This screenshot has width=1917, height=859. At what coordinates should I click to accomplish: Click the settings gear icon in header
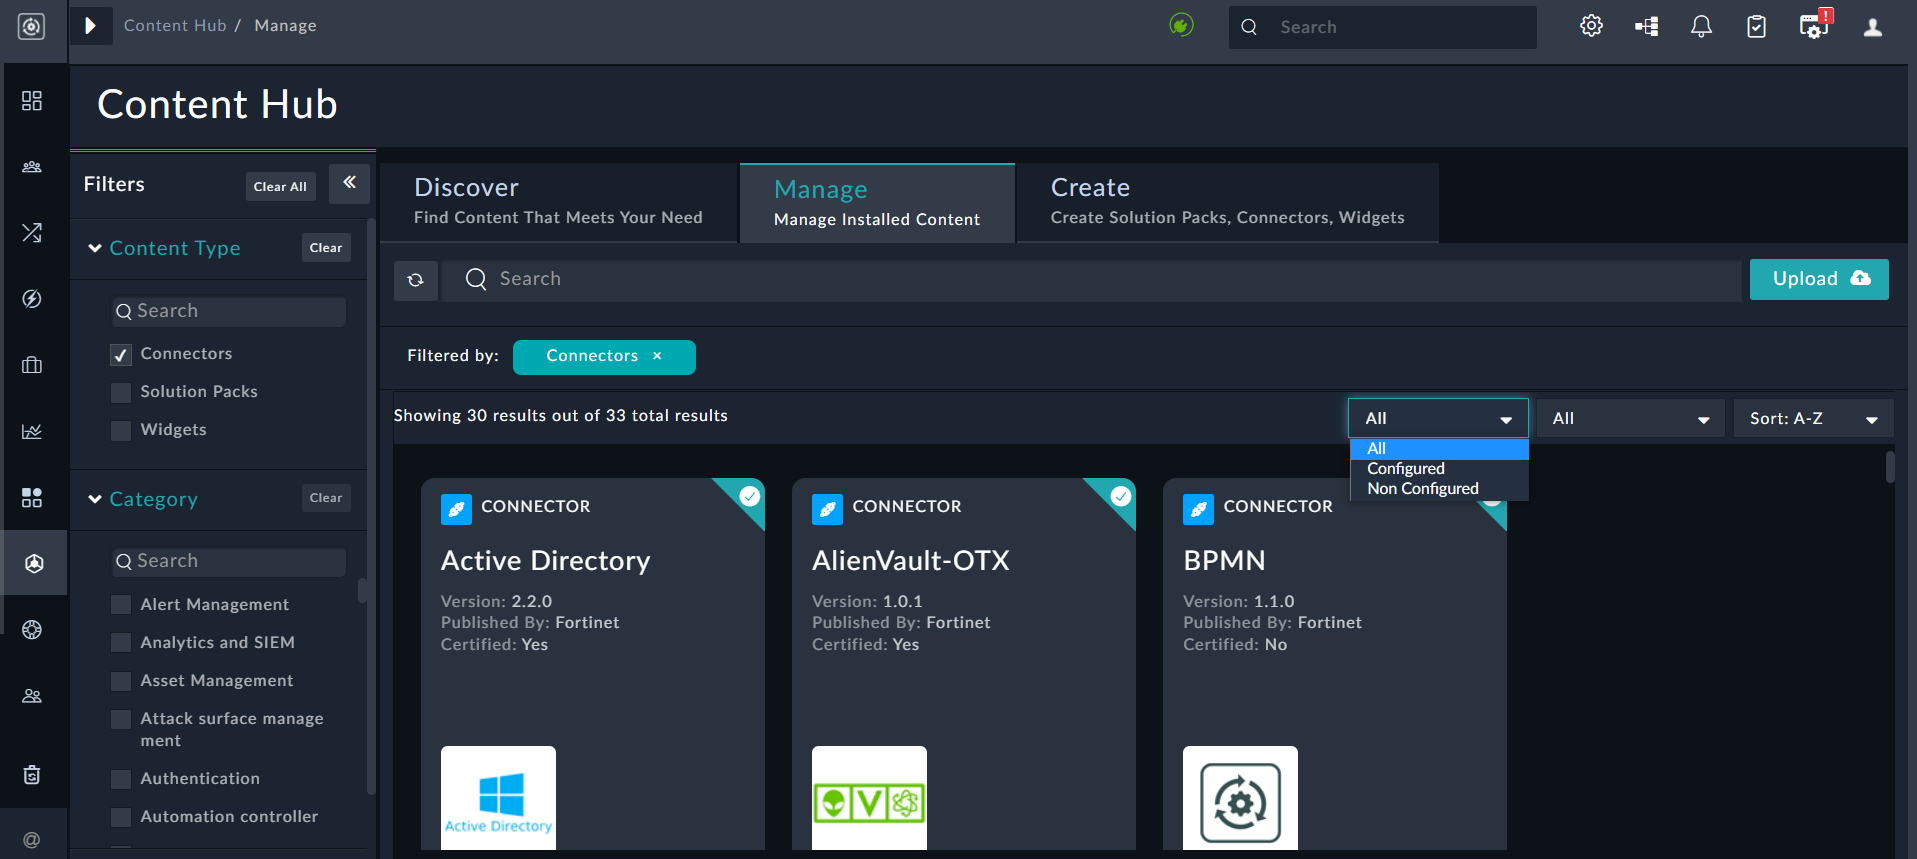pos(1591,26)
